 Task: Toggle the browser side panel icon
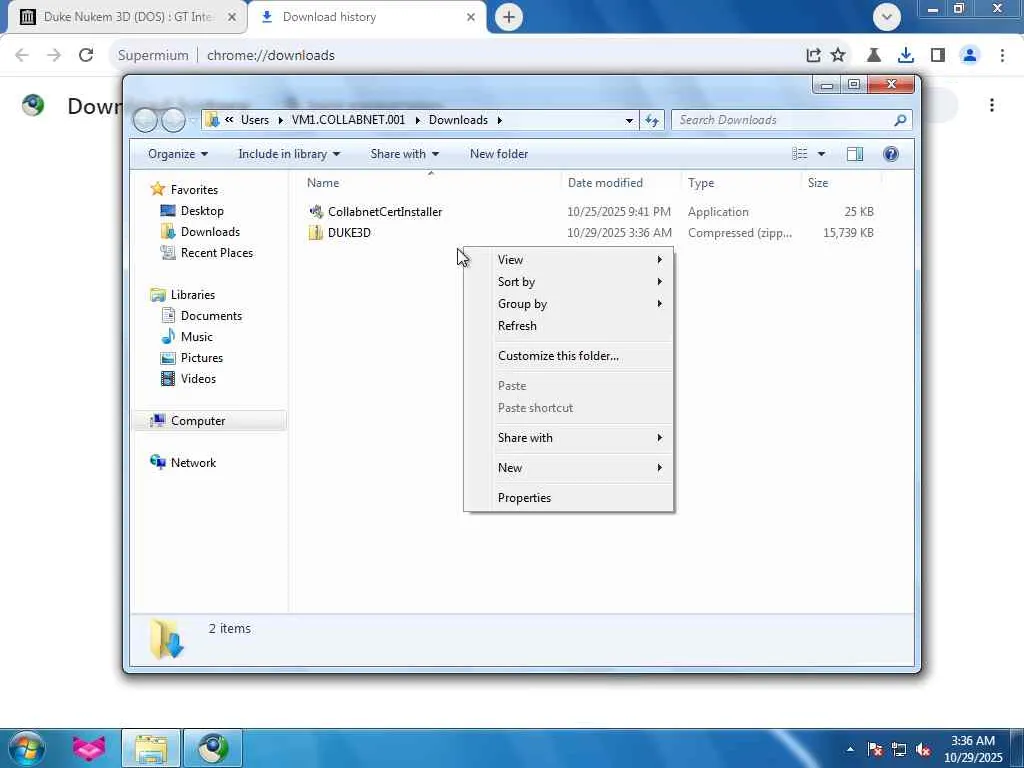(x=938, y=55)
